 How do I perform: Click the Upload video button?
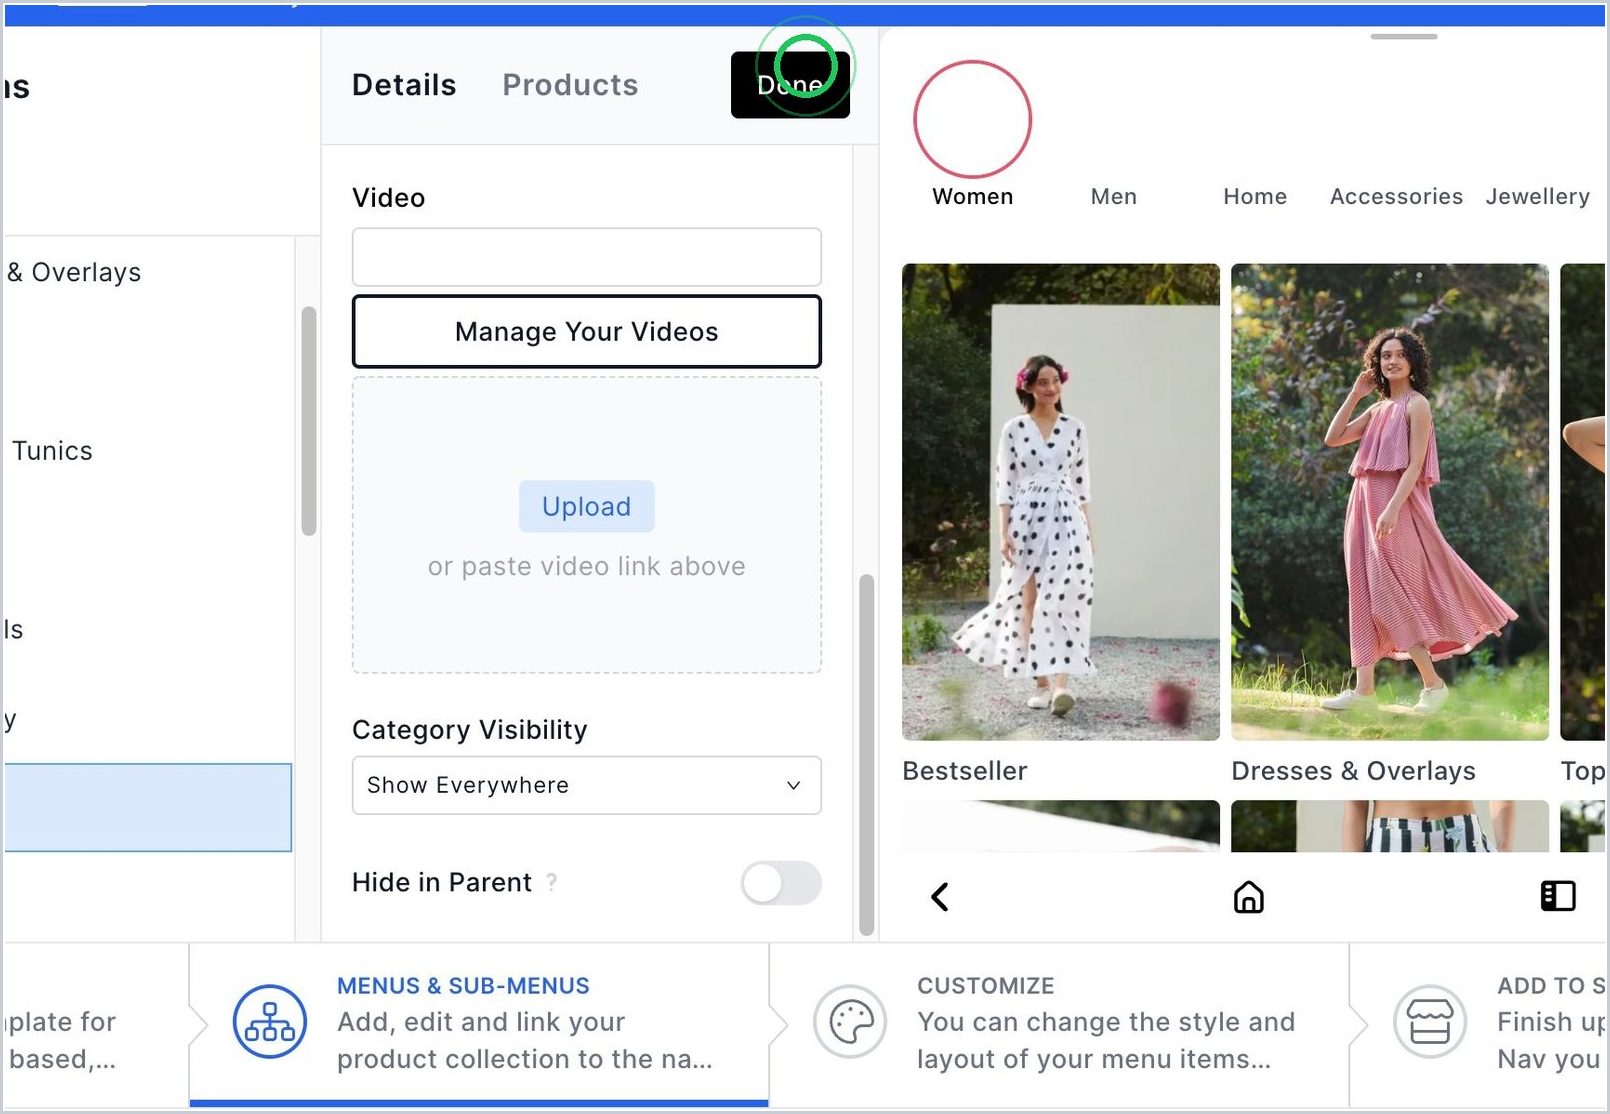tap(587, 506)
